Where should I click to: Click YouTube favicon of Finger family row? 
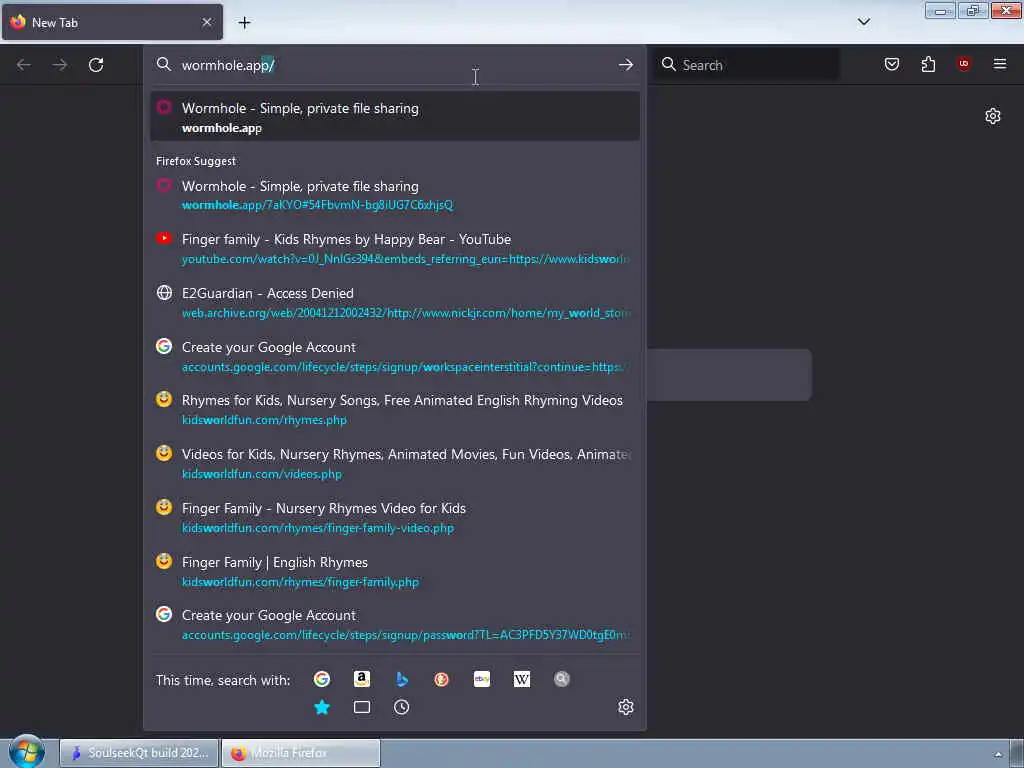click(x=164, y=238)
